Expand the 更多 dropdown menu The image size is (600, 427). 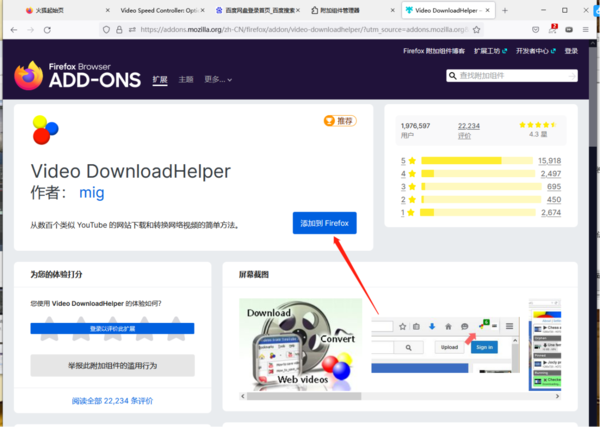point(219,79)
